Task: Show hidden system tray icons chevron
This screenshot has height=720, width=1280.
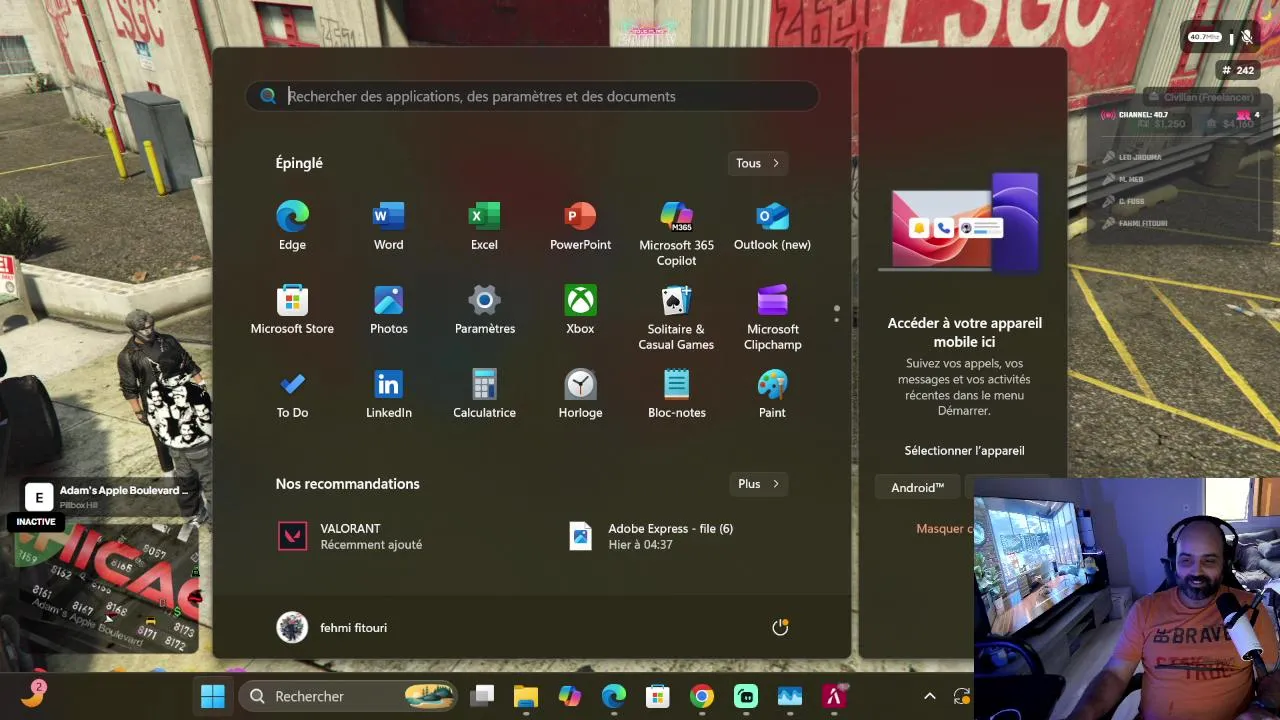Action: point(929,696)
